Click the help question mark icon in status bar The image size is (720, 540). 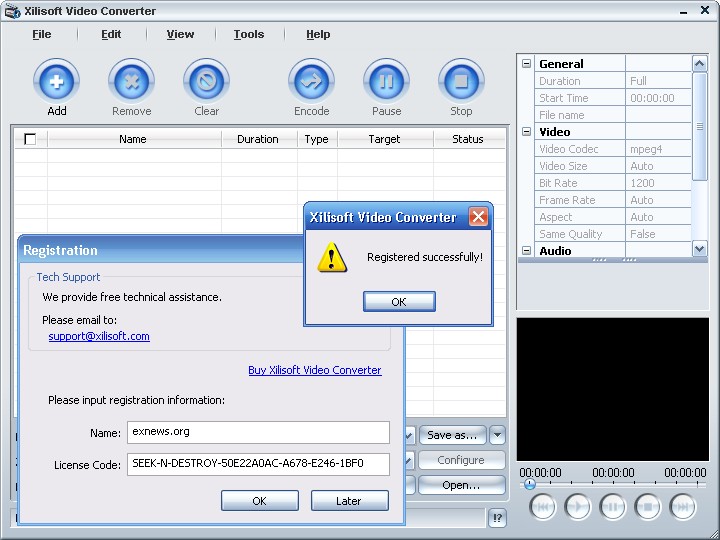(497, 518)
